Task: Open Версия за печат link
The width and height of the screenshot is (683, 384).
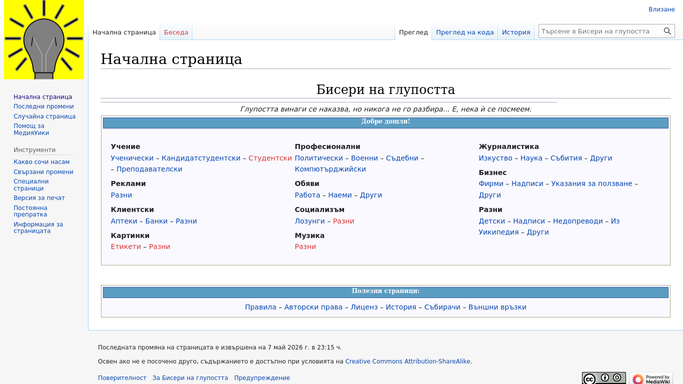Action: click(39, 198)
